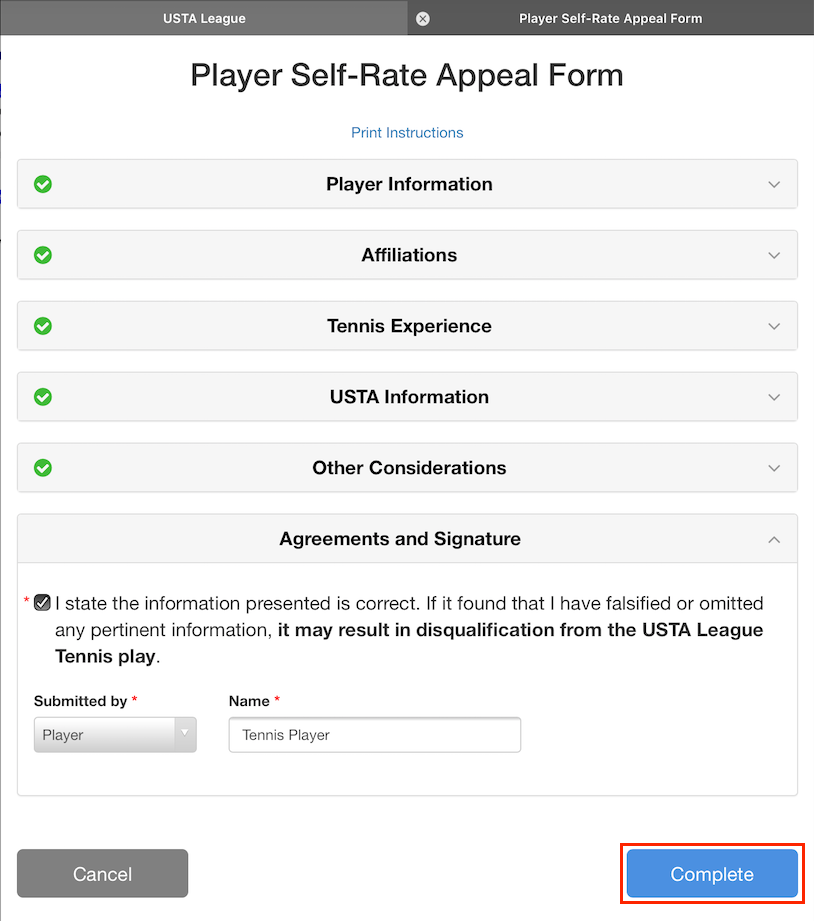Expand the Tennis Experience section chevron
Screen dimensions: 814x921
click(x=774, y=327)
